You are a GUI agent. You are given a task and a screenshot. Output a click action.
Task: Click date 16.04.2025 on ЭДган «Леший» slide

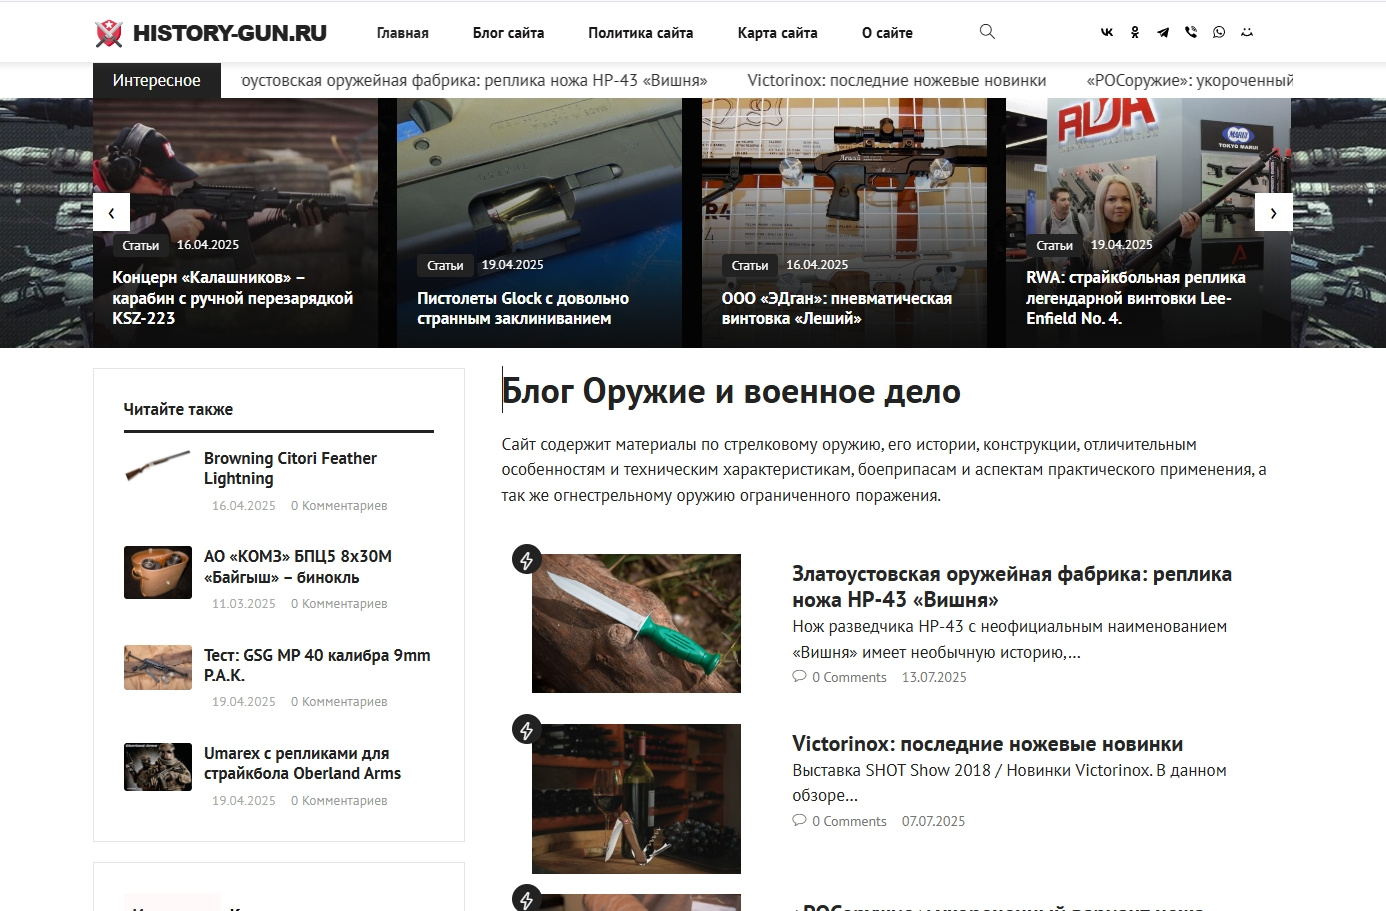(x=817, y=265)
